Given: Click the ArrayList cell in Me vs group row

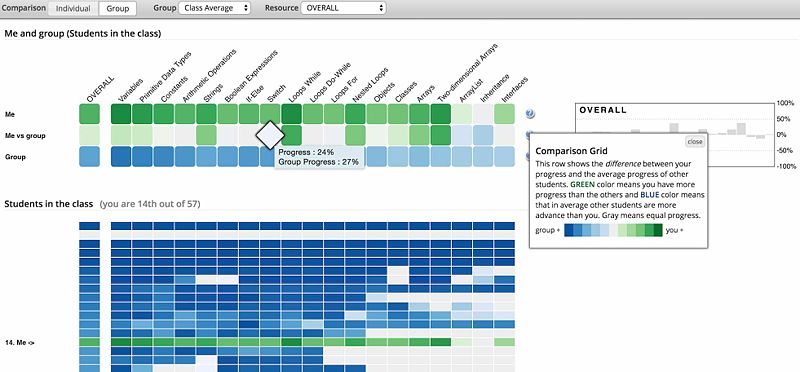Looking at the screenshot, I should (461, 135).
